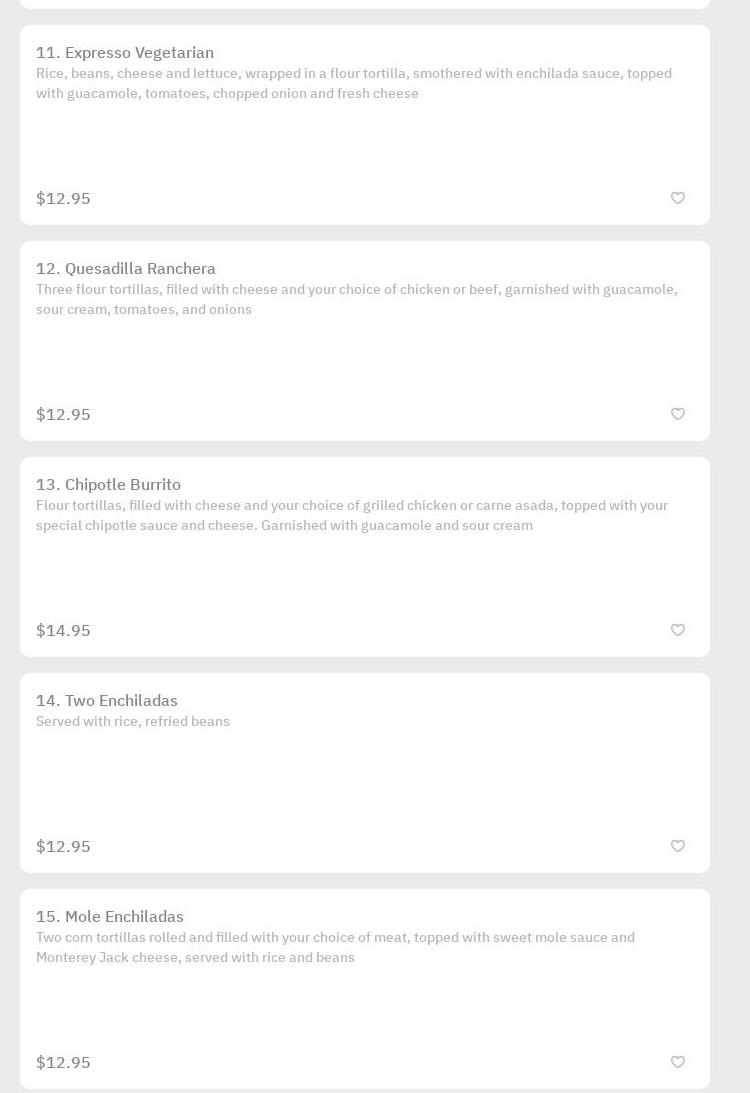Select the 12. Quesadilla Ranchera title
This screenshot has height=1093, width=750.
click(x=126, y=269)
